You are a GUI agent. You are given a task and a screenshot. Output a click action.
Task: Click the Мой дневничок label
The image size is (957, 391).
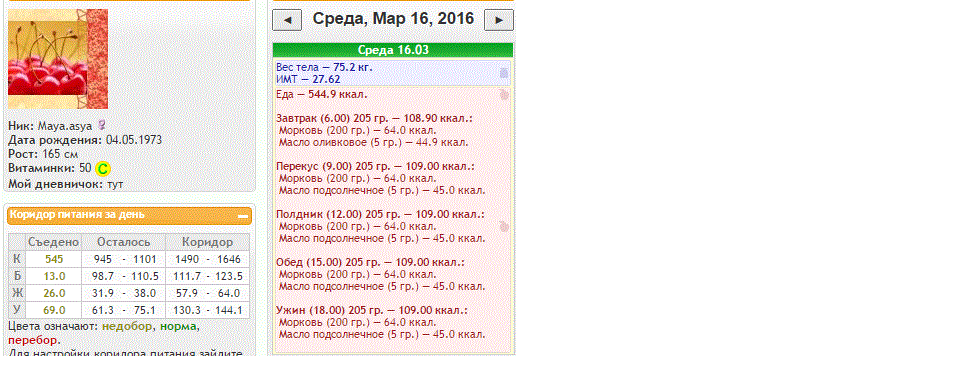coord(56,184)
